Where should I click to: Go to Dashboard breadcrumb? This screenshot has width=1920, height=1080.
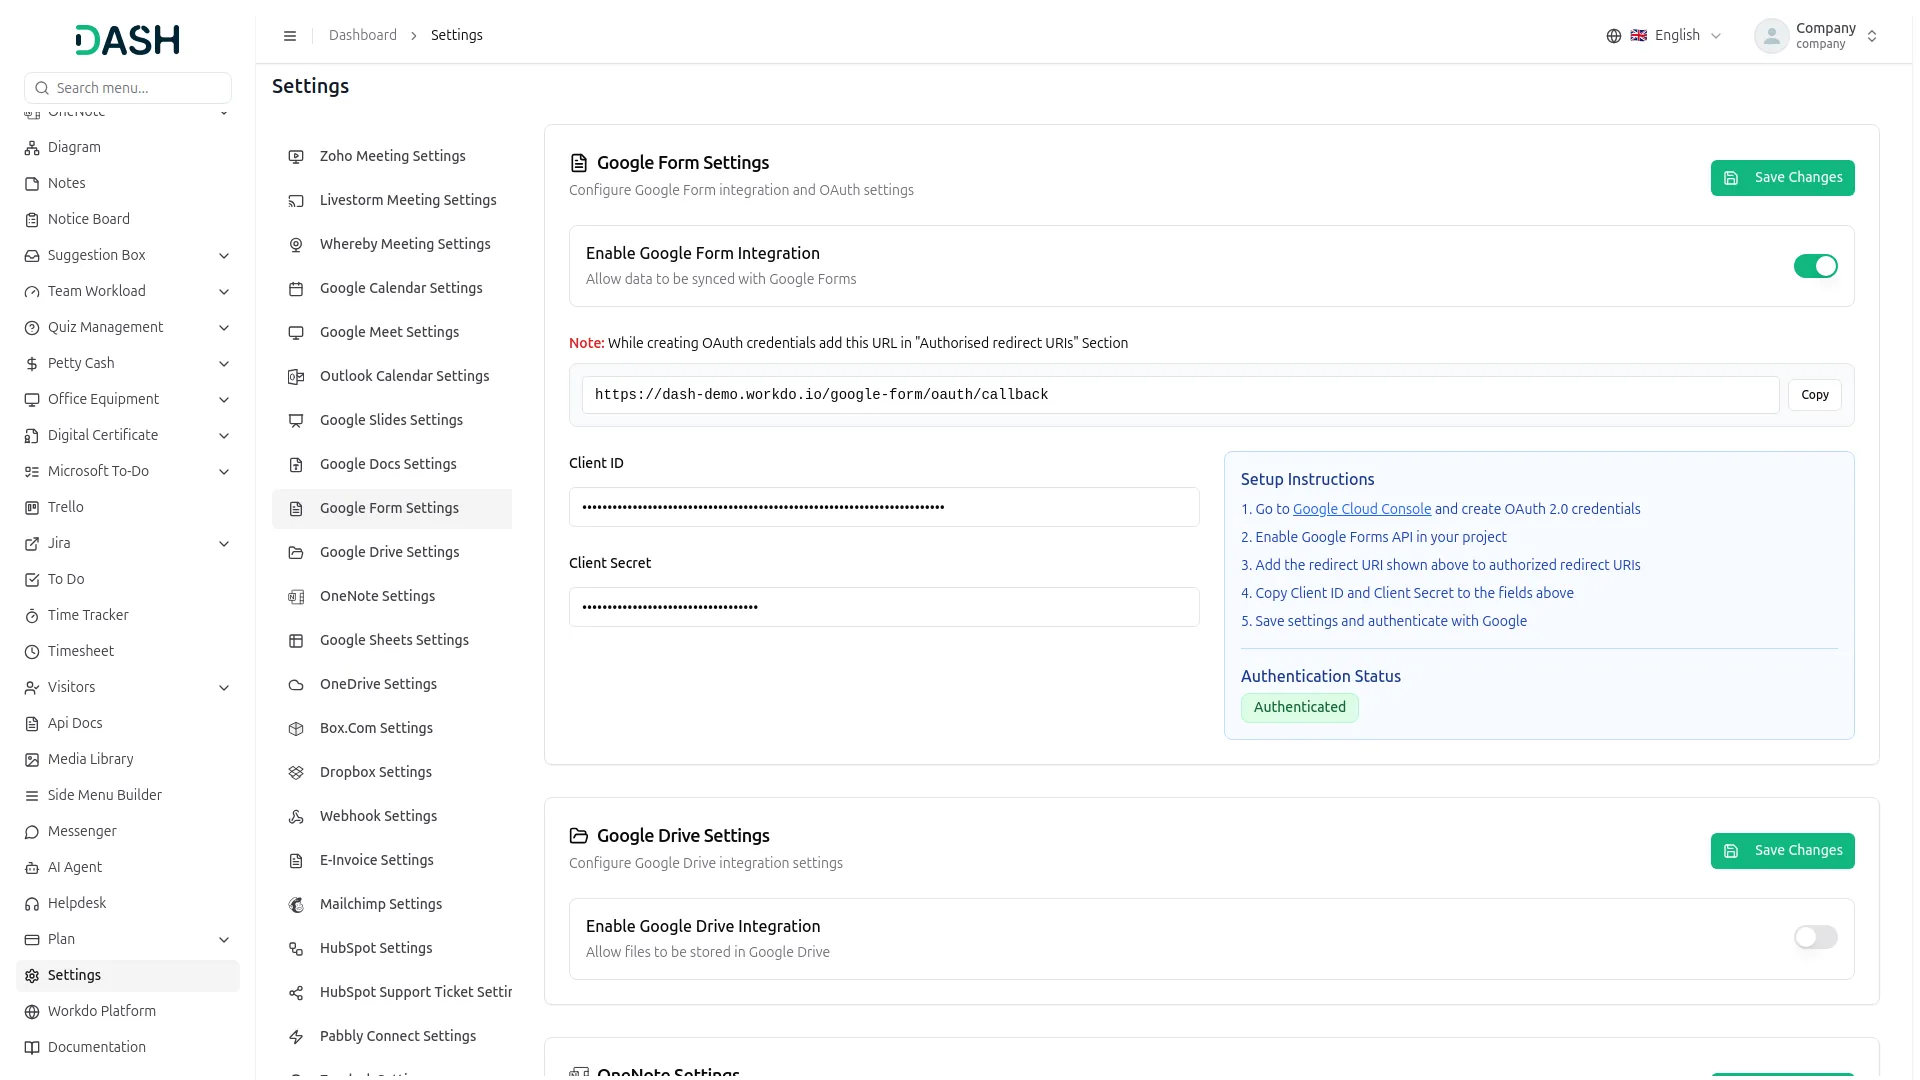(362, 36)
